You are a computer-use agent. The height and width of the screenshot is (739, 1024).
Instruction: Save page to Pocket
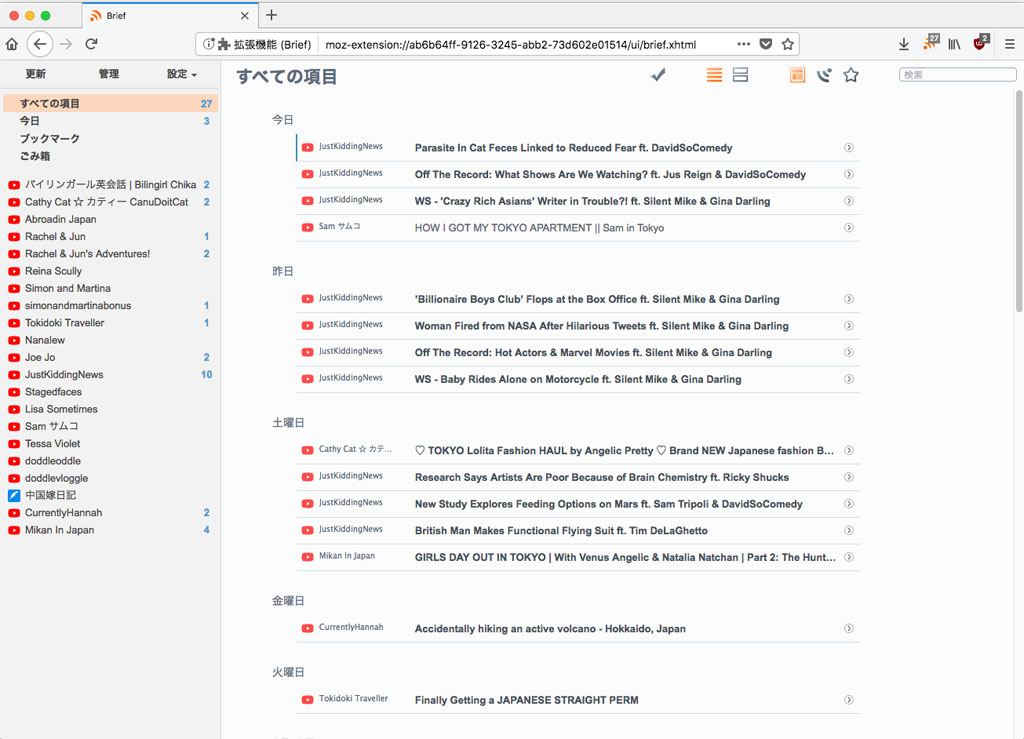pyautogui.click(x=766, y=44)
